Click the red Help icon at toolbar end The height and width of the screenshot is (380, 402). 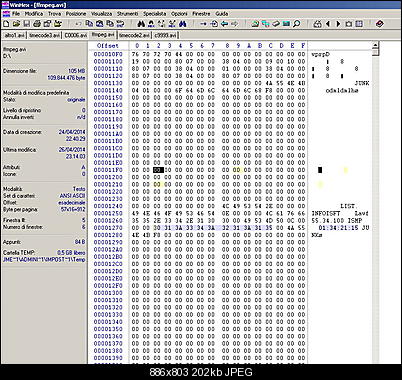tap(380, 24)
